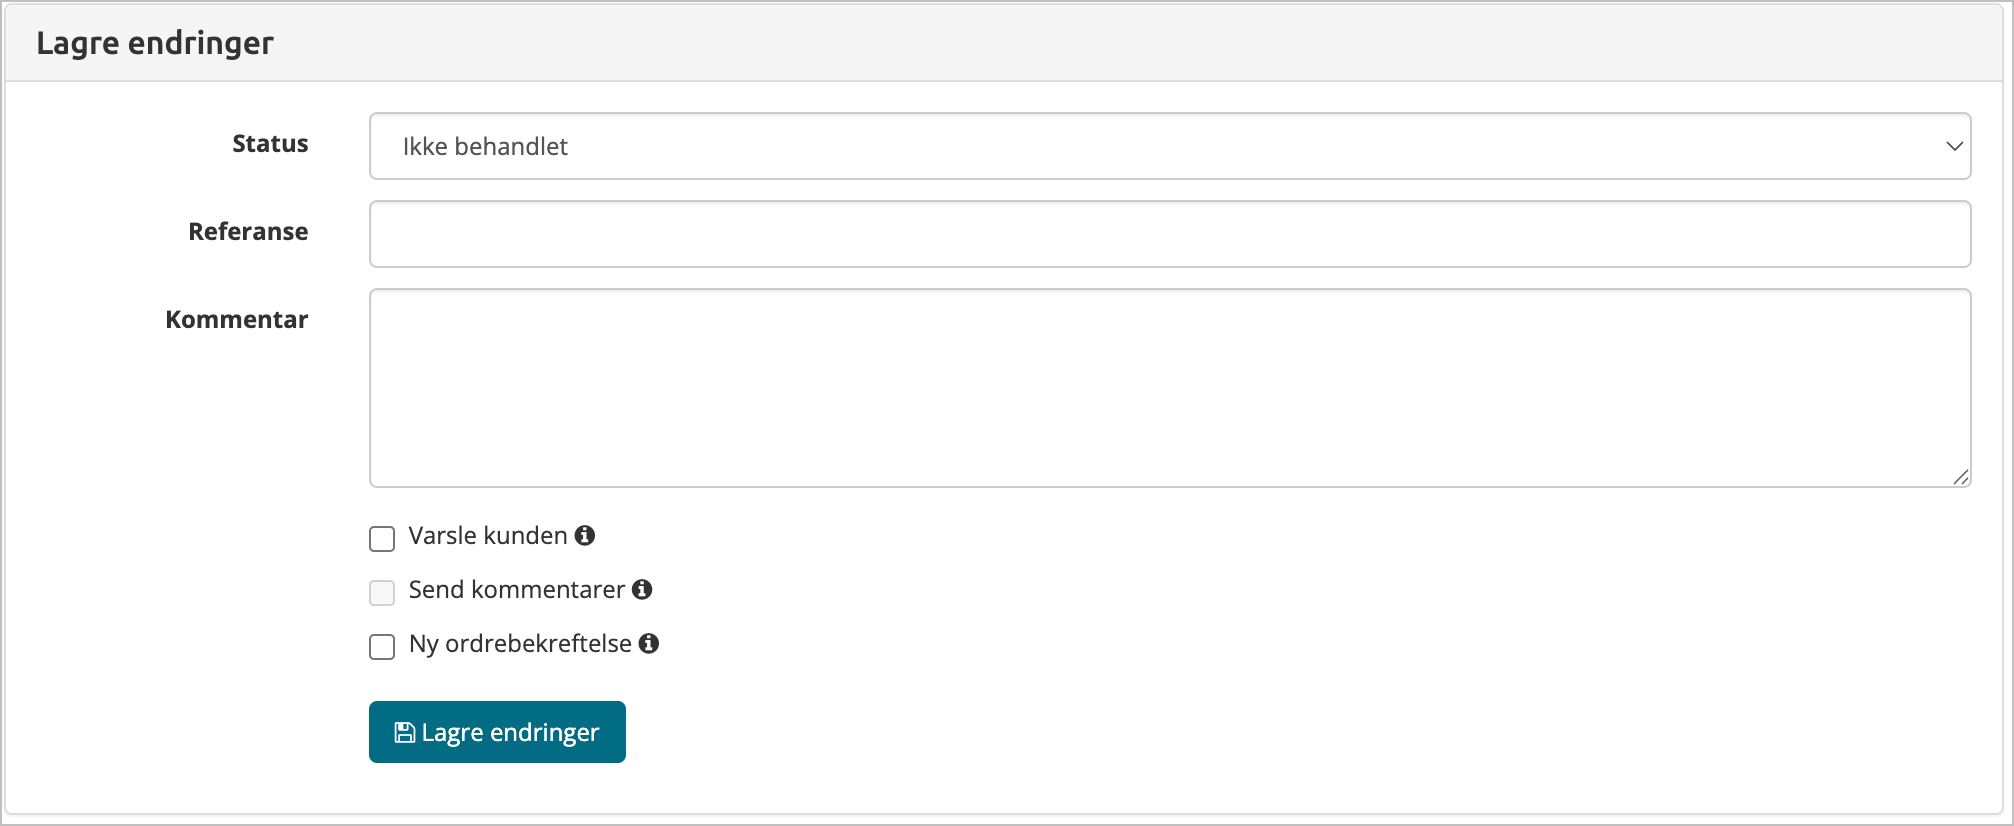Focus the Referanse text field
Image resolution: width=2014 pixels, height=826 pixels.
click(x=1168, y=234)
